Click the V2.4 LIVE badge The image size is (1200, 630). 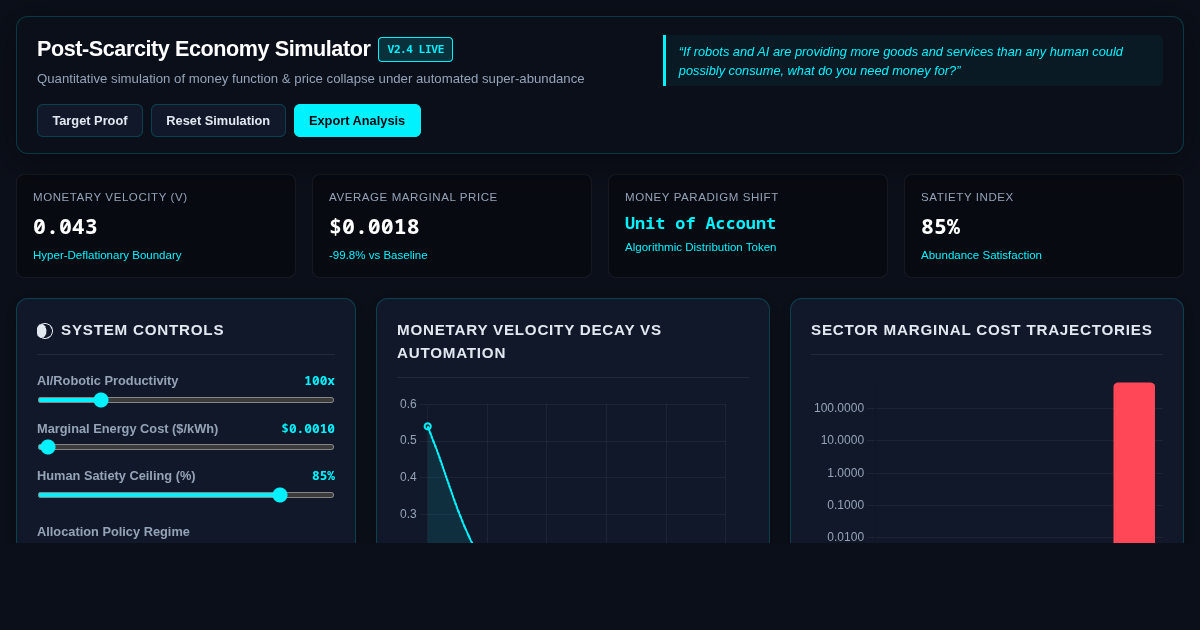click(x=416, y=49)
